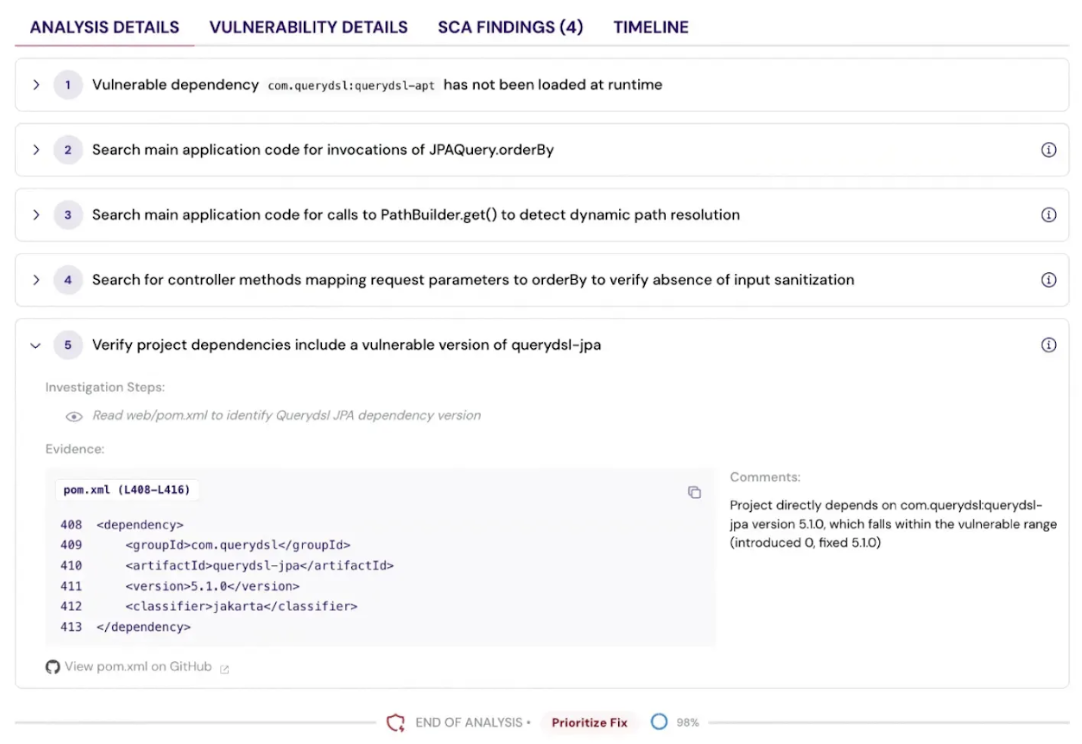The image size is (1082, 744).
Task: Open the info icon on the JPAQuery.orderBy step
Action: (x=1049, y=149)
